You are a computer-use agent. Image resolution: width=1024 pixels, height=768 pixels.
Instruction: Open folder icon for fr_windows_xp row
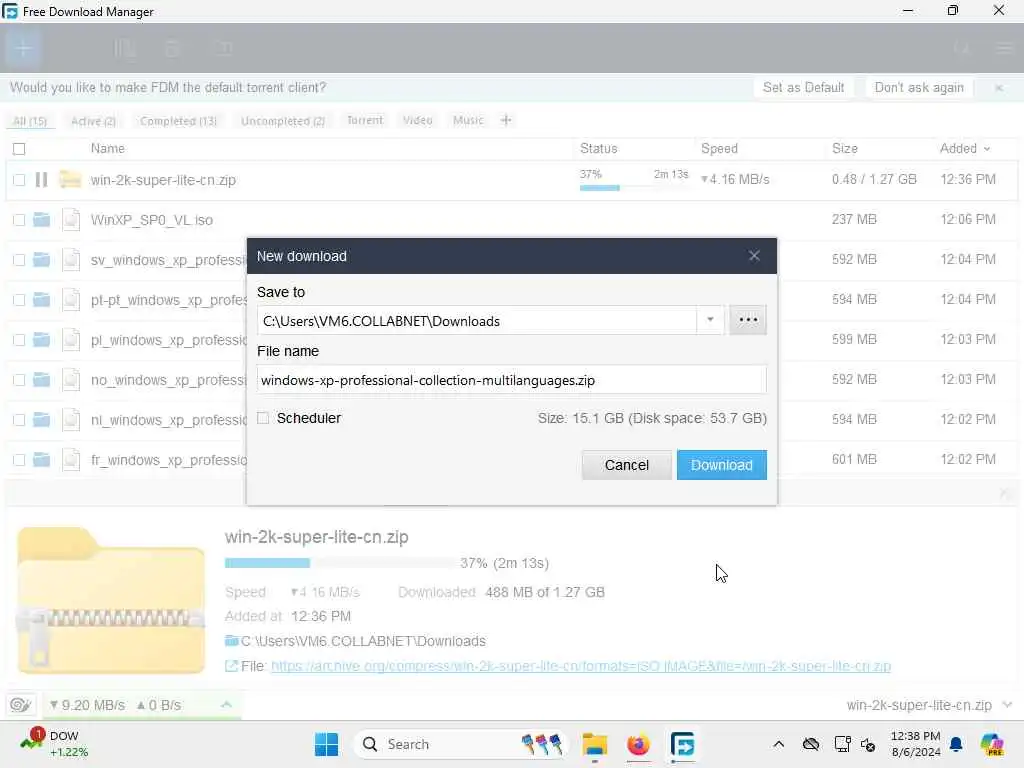[x=41, y=459]
